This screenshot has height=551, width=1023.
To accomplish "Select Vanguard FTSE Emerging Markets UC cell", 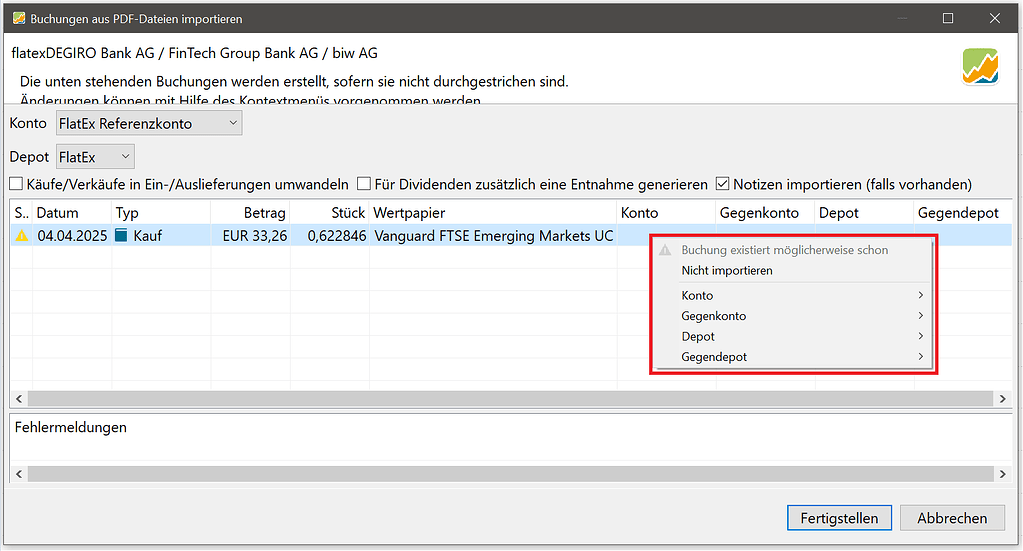I will click(x=493, y=236).
